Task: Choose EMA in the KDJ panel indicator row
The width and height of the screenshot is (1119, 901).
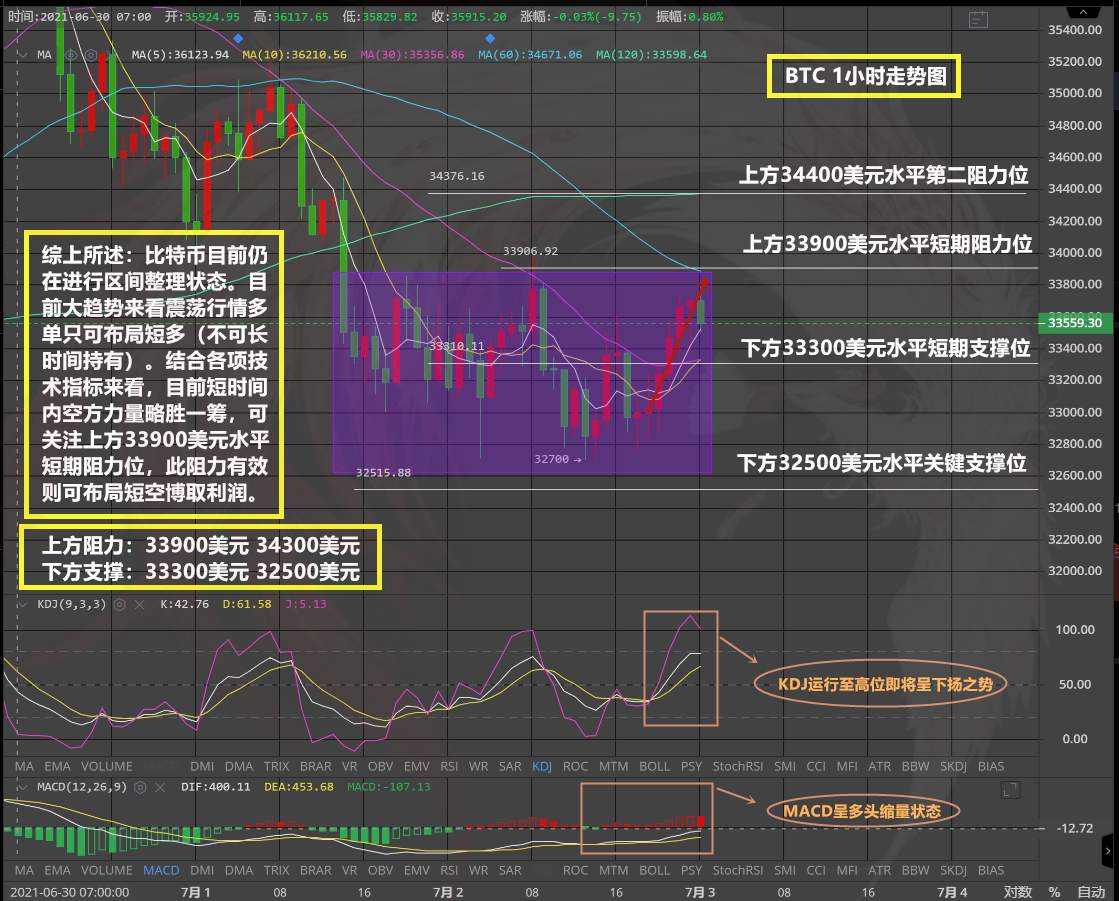Action: click(x=57, y=766)
